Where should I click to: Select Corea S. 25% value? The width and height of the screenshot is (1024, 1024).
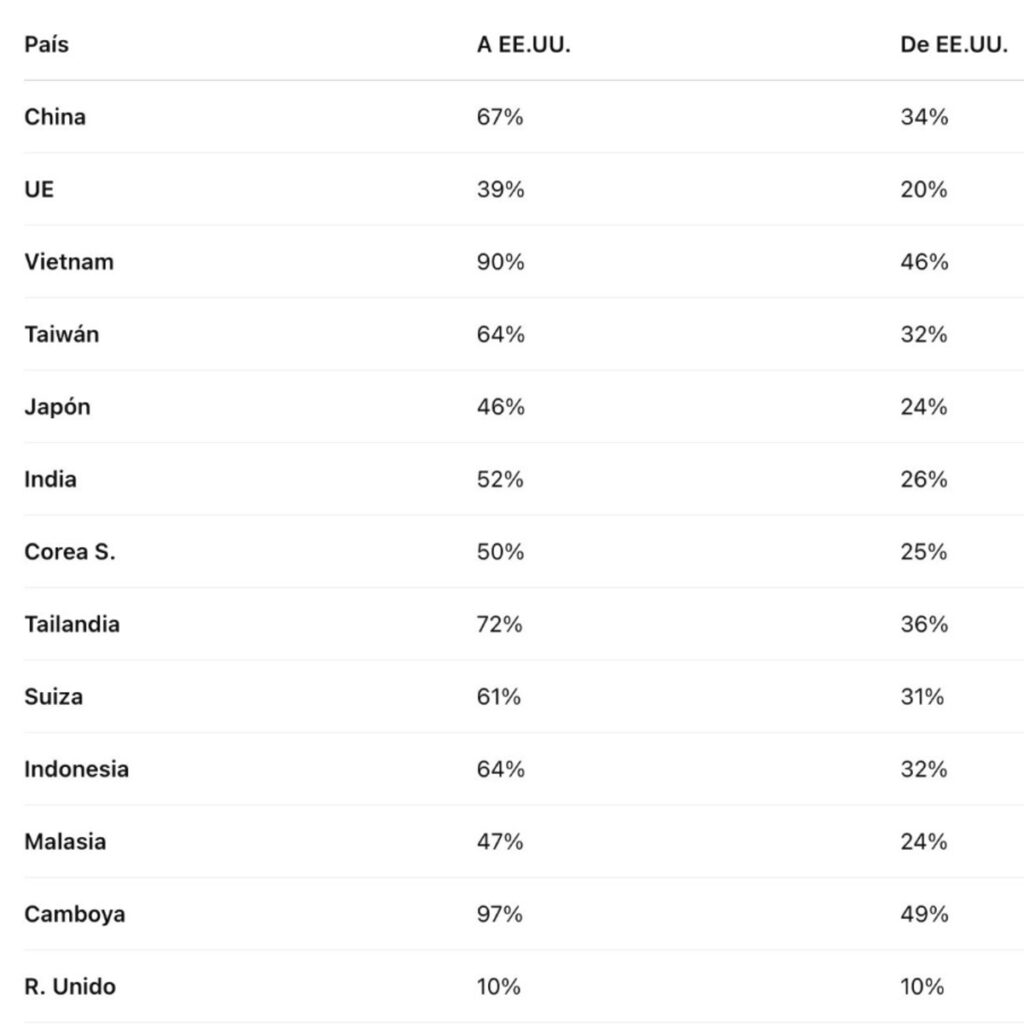tap(923, 552)
